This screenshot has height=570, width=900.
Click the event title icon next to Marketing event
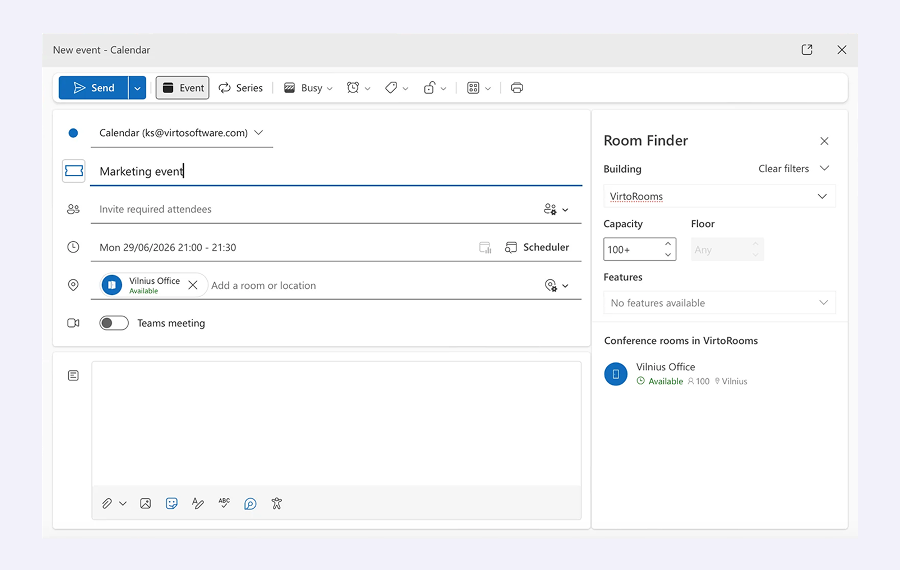point(73,171)
